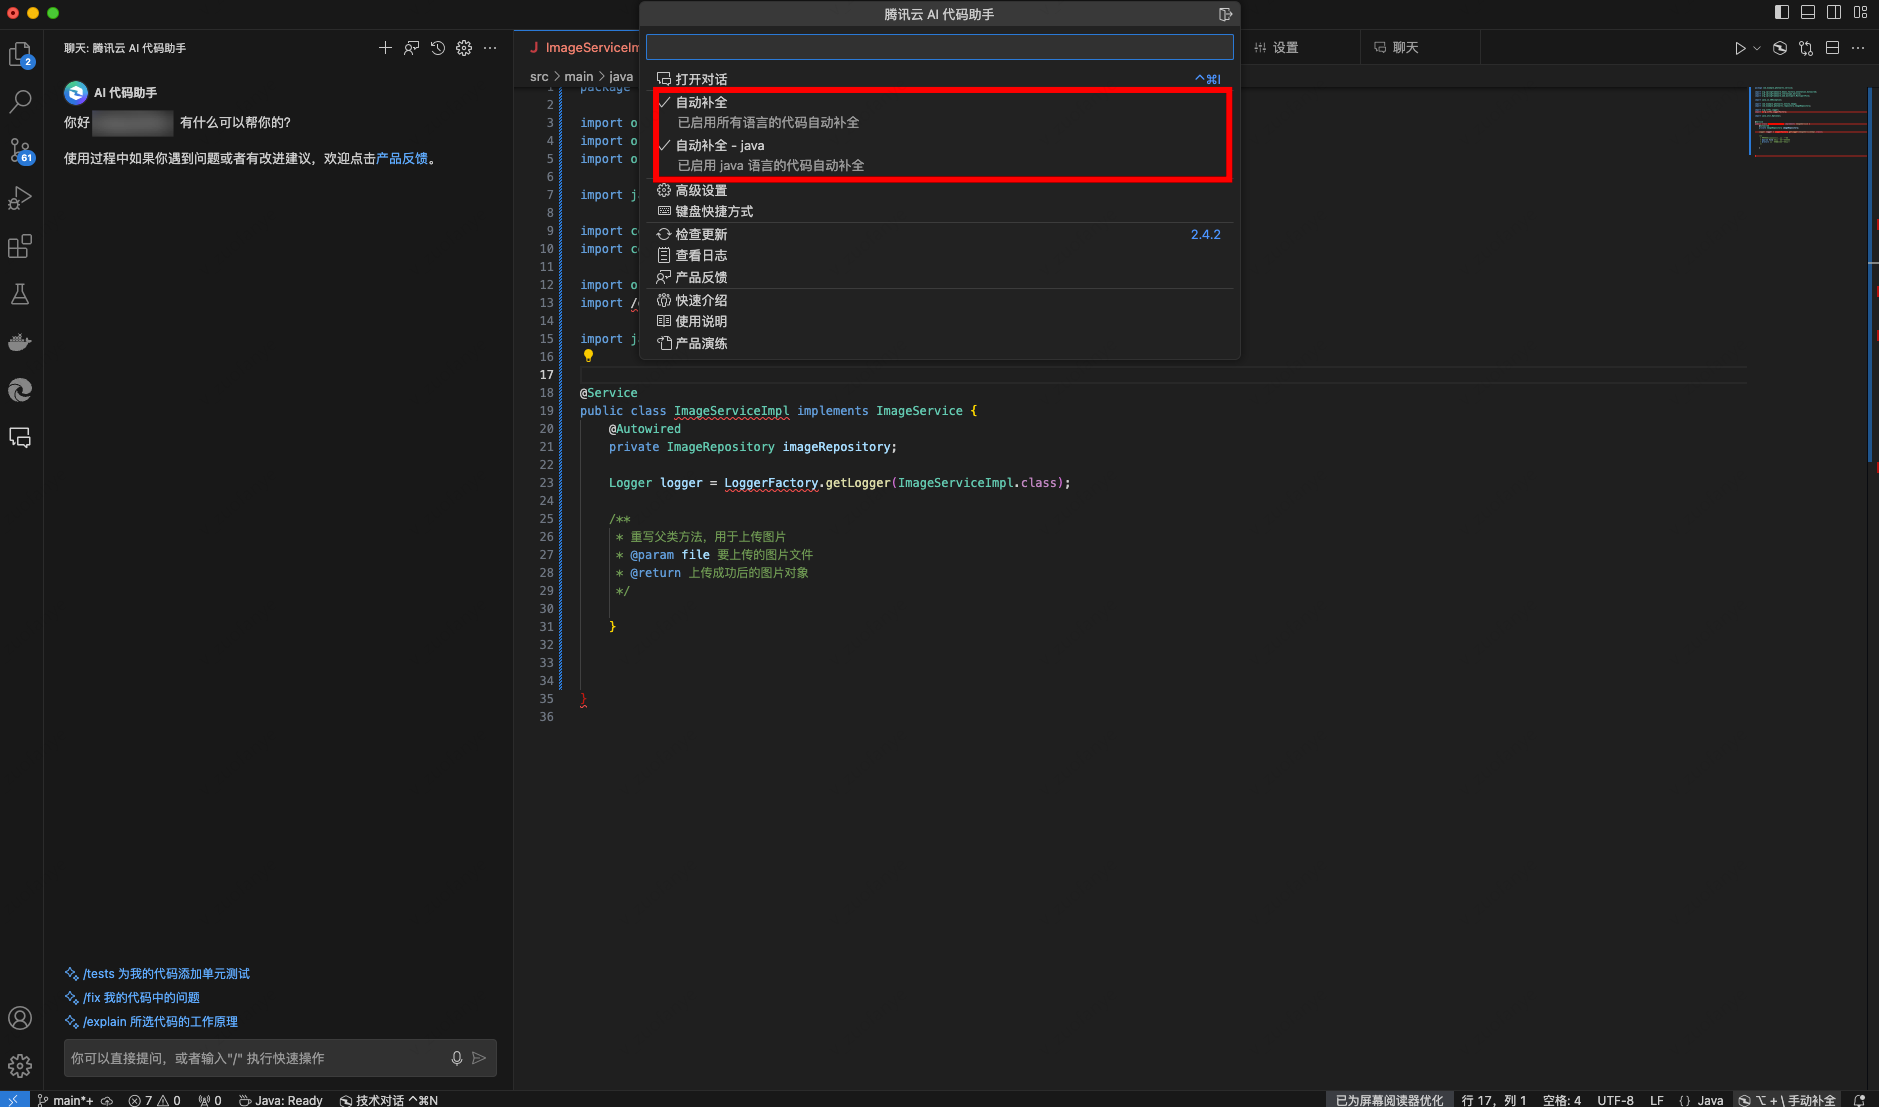Screen dimensions: 1879x1107
Task: Open the Edge browser tools view
Action: [x=20, y=390]
